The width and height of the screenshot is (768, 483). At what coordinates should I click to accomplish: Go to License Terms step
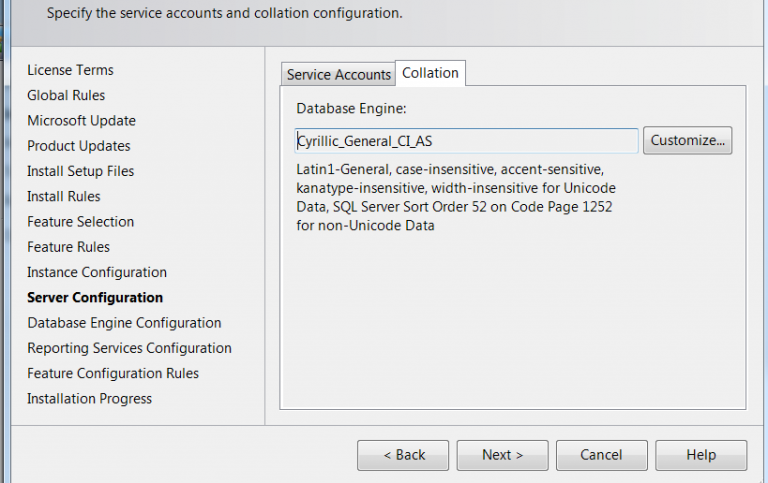tap(70, 70)
